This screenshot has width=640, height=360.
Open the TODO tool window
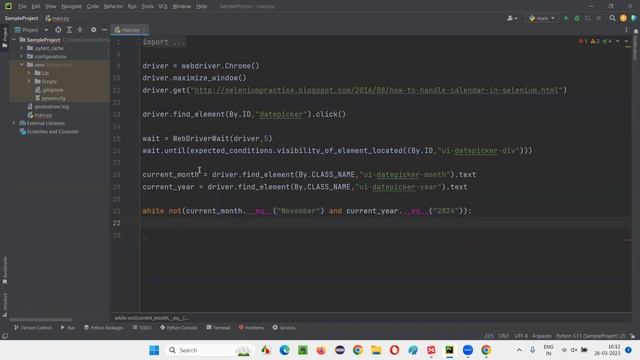(x=142, y=328)
